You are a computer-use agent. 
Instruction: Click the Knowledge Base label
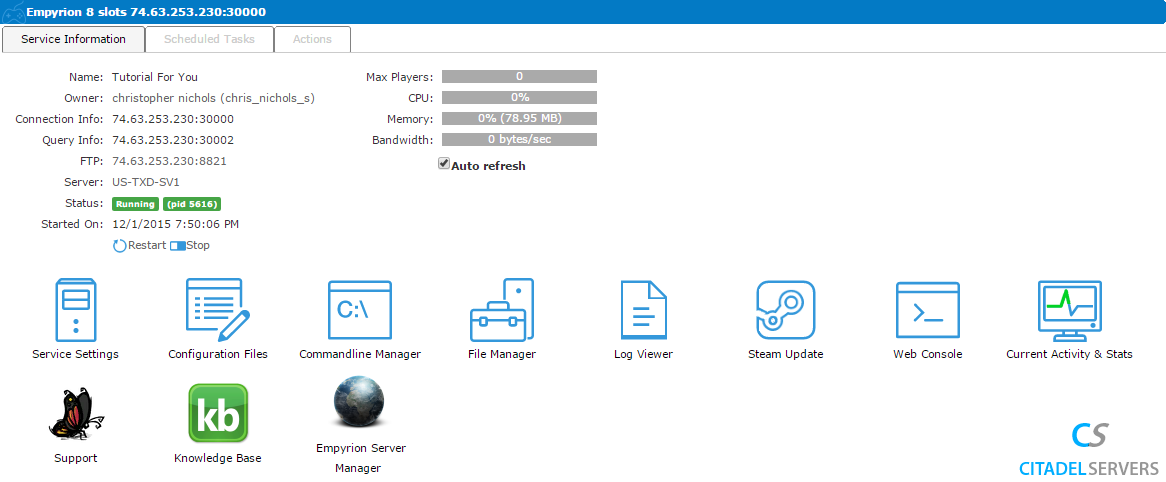point(218,458)
